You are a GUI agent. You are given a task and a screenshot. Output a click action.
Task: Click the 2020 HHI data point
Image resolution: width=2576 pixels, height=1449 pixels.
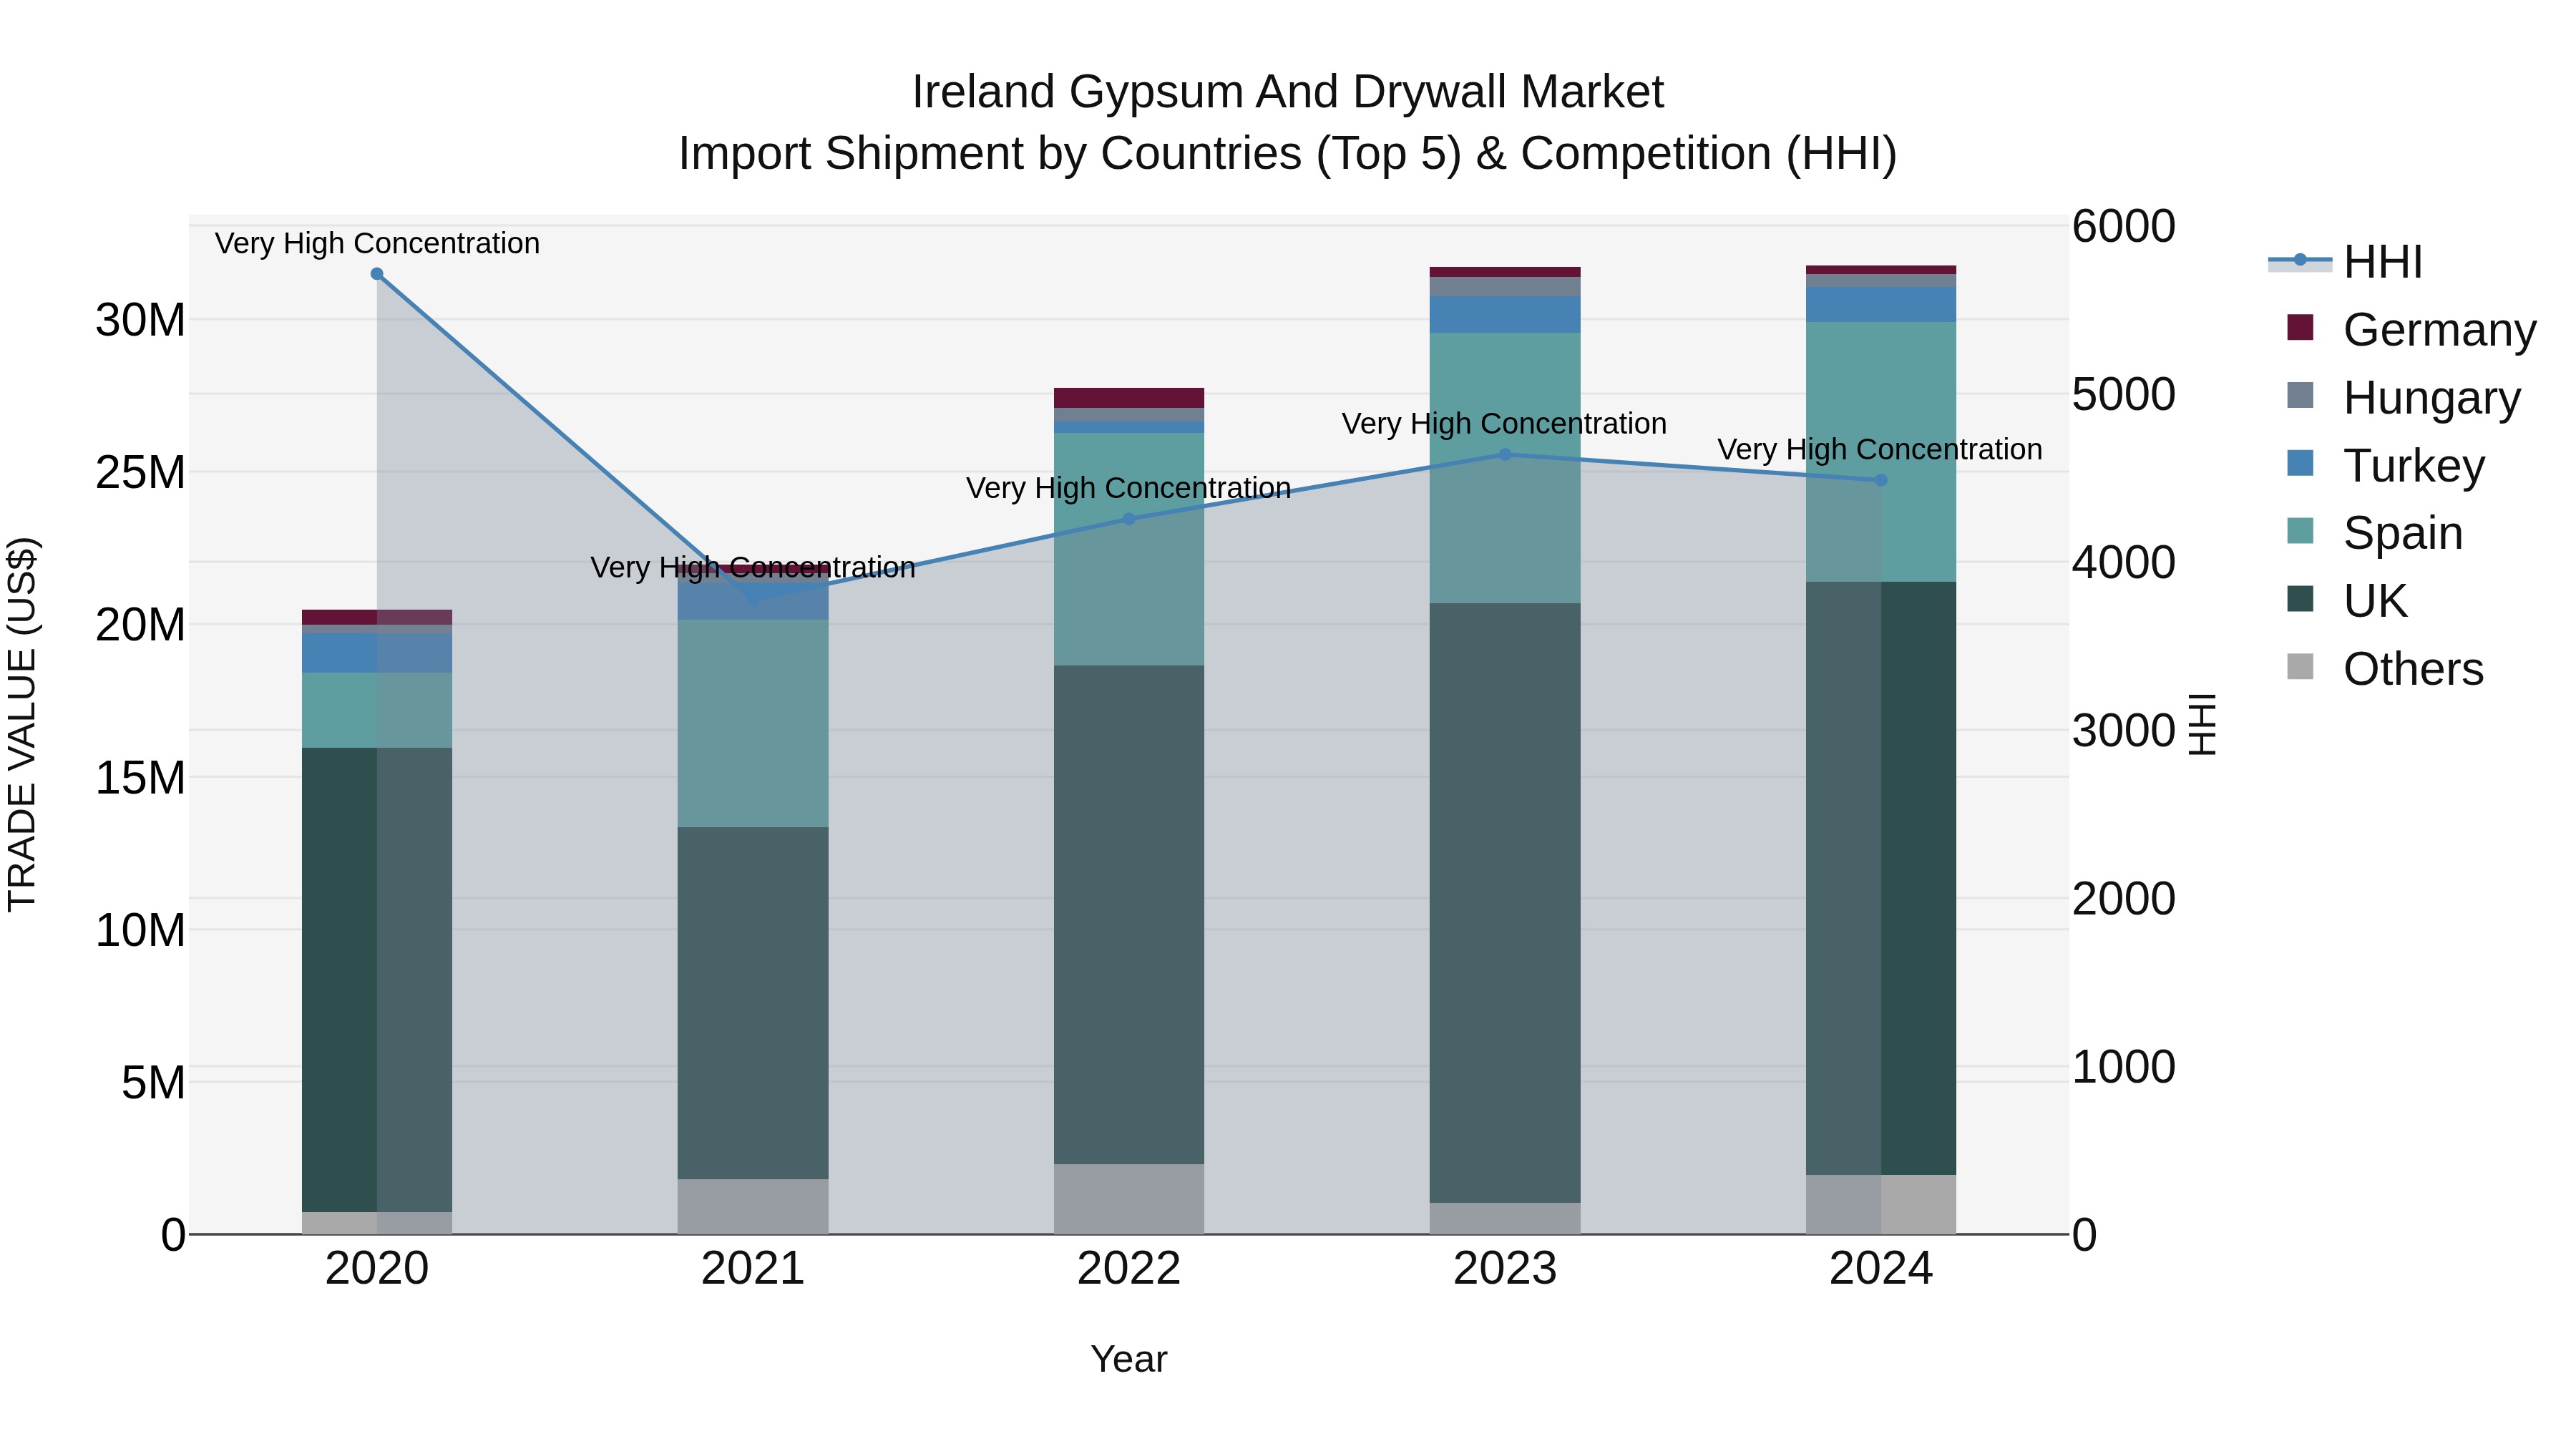(377, 274)
